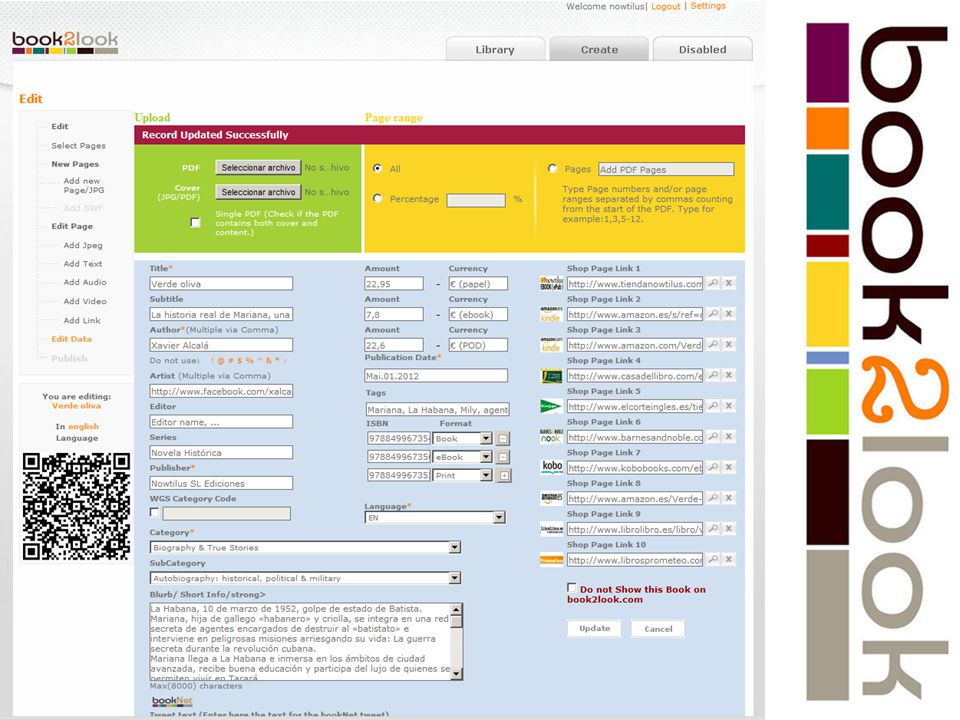The height and width of the screenshot is (720, 960).
Task: Open Select Pages in the sidebar
Action: pyautogui.click(x=78, y=146)
